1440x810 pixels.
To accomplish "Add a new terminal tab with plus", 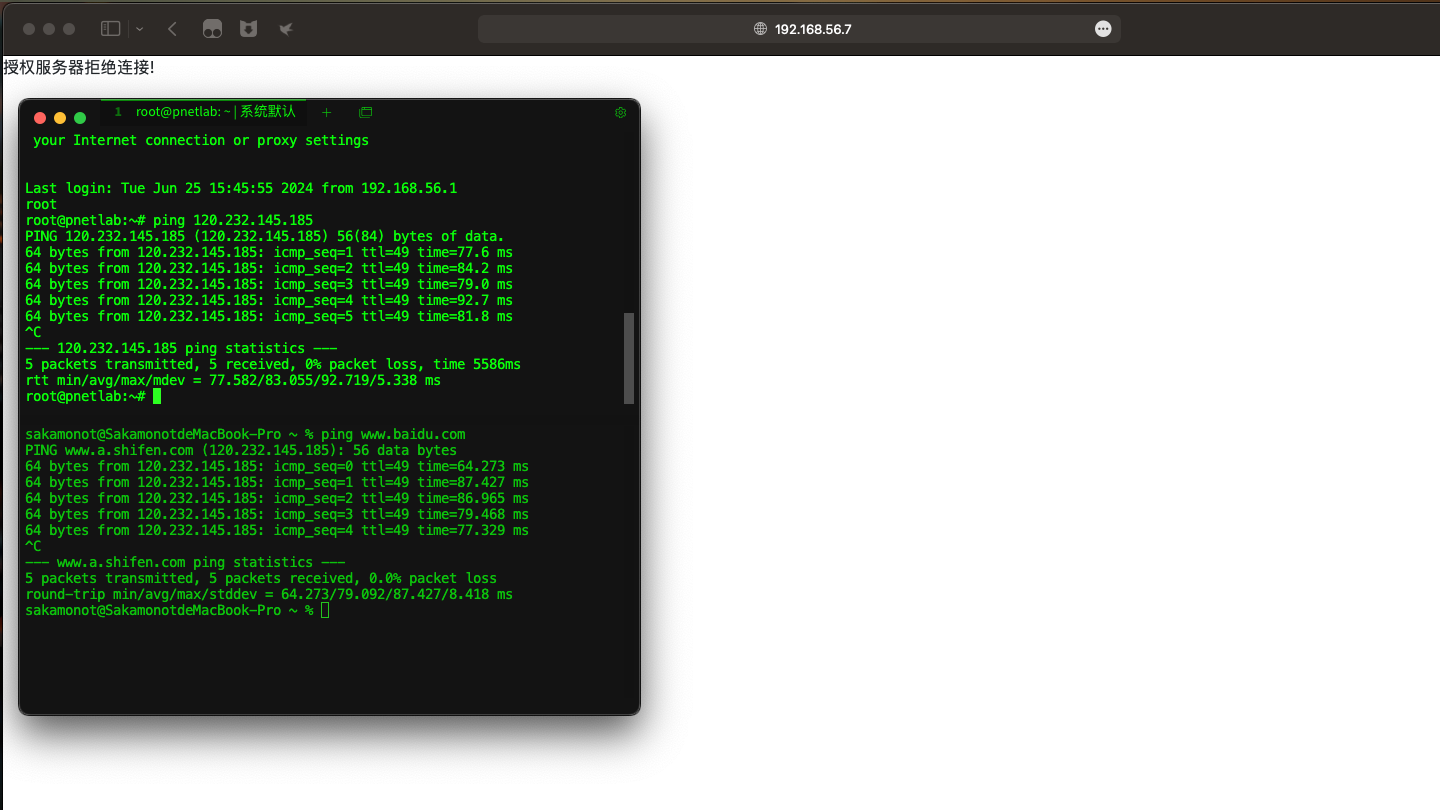I will click(x=326, y=113).
